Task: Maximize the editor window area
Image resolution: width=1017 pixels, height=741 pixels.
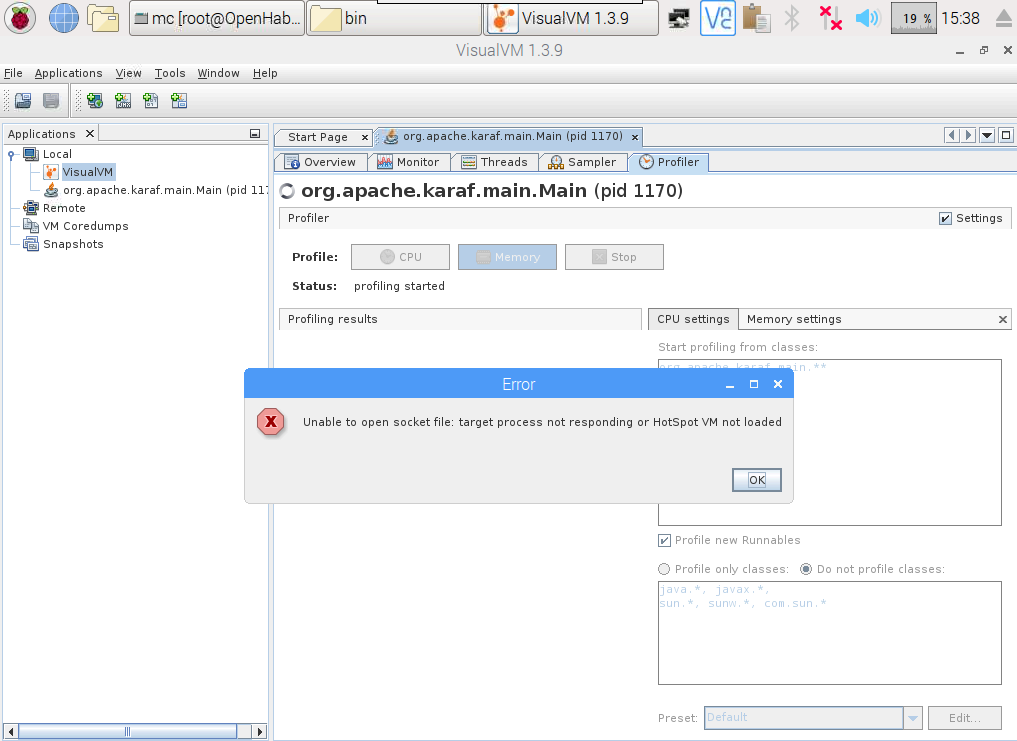Action: click(1006, 135)
